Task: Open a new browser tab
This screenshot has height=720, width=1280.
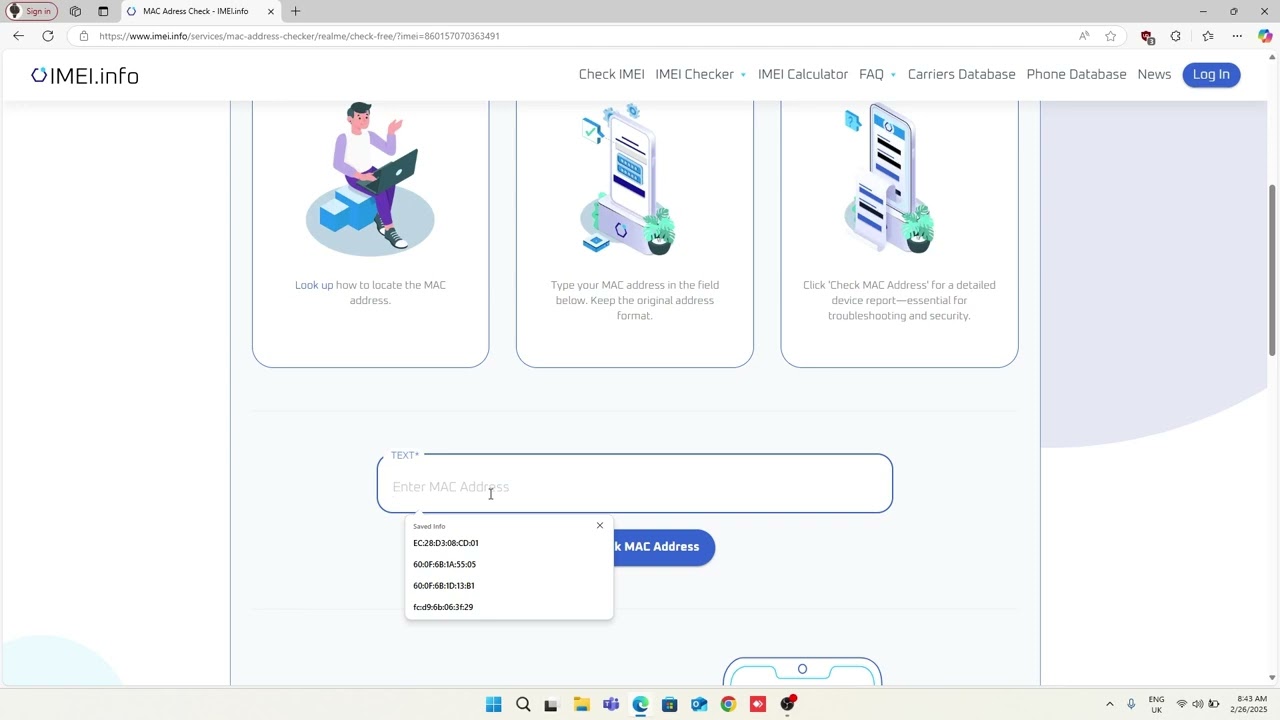Action: coord(295,11)
